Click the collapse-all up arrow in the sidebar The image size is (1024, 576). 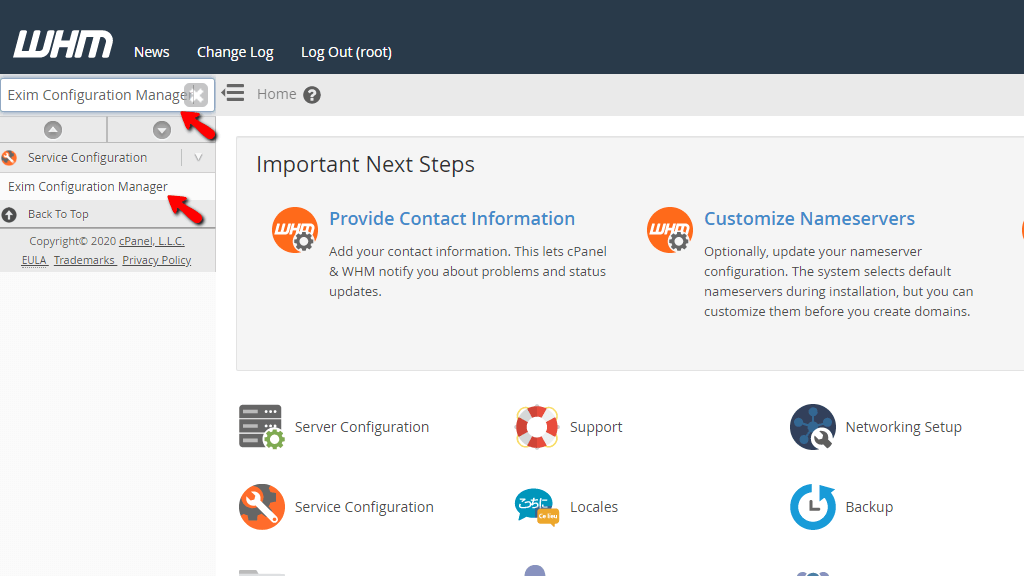53,130
